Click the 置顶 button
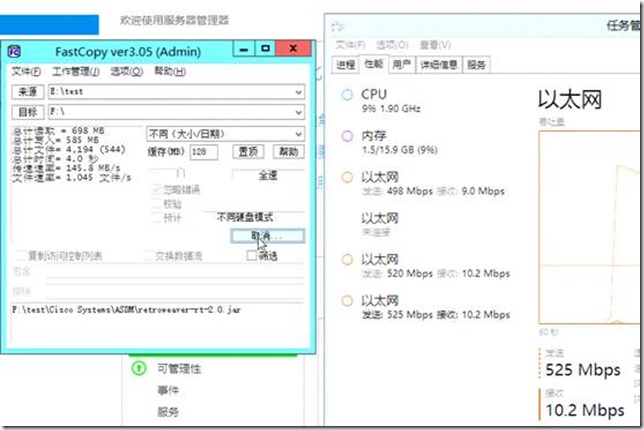 (248, 152)
